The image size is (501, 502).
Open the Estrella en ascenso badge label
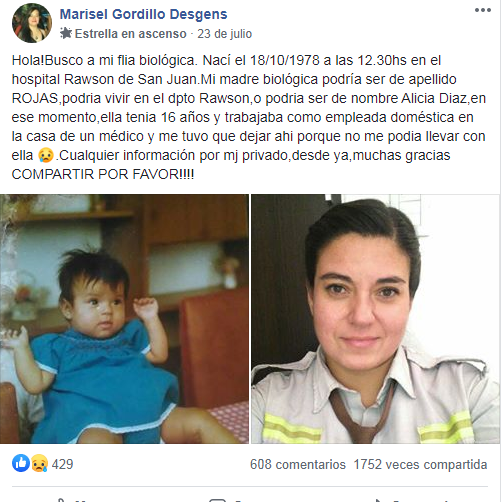[130, 34]
